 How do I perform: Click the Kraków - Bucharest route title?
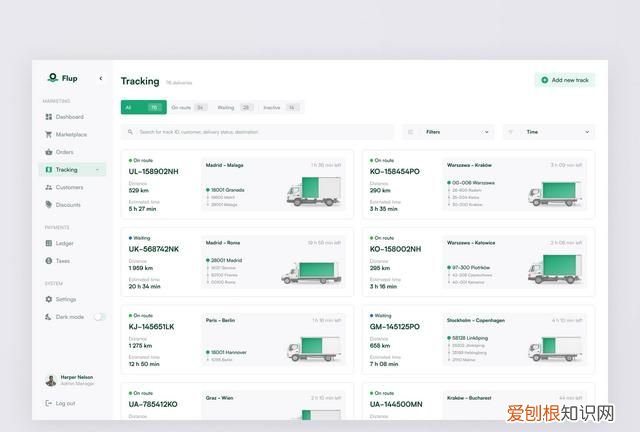coord(469,398)
